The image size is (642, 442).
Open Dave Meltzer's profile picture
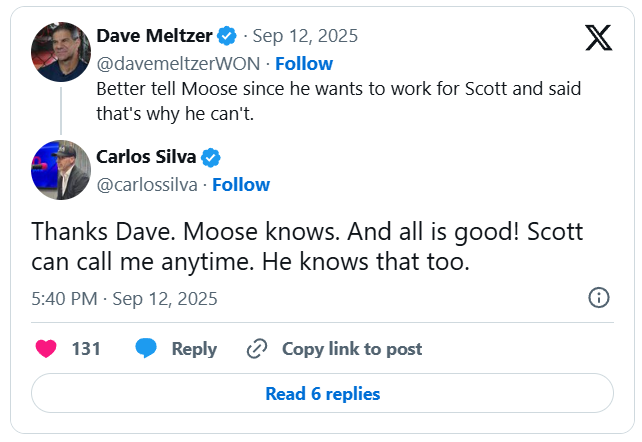pos(60,50)
